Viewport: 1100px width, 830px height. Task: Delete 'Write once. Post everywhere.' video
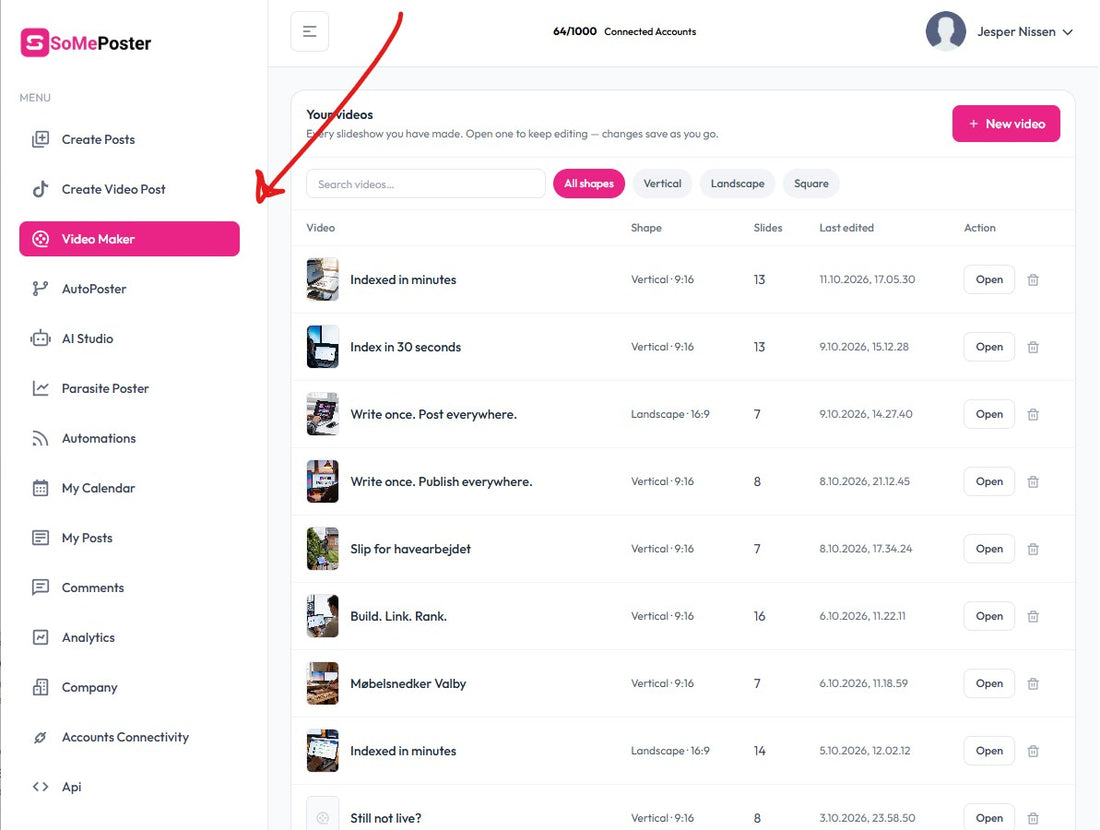click(1033, 414)
